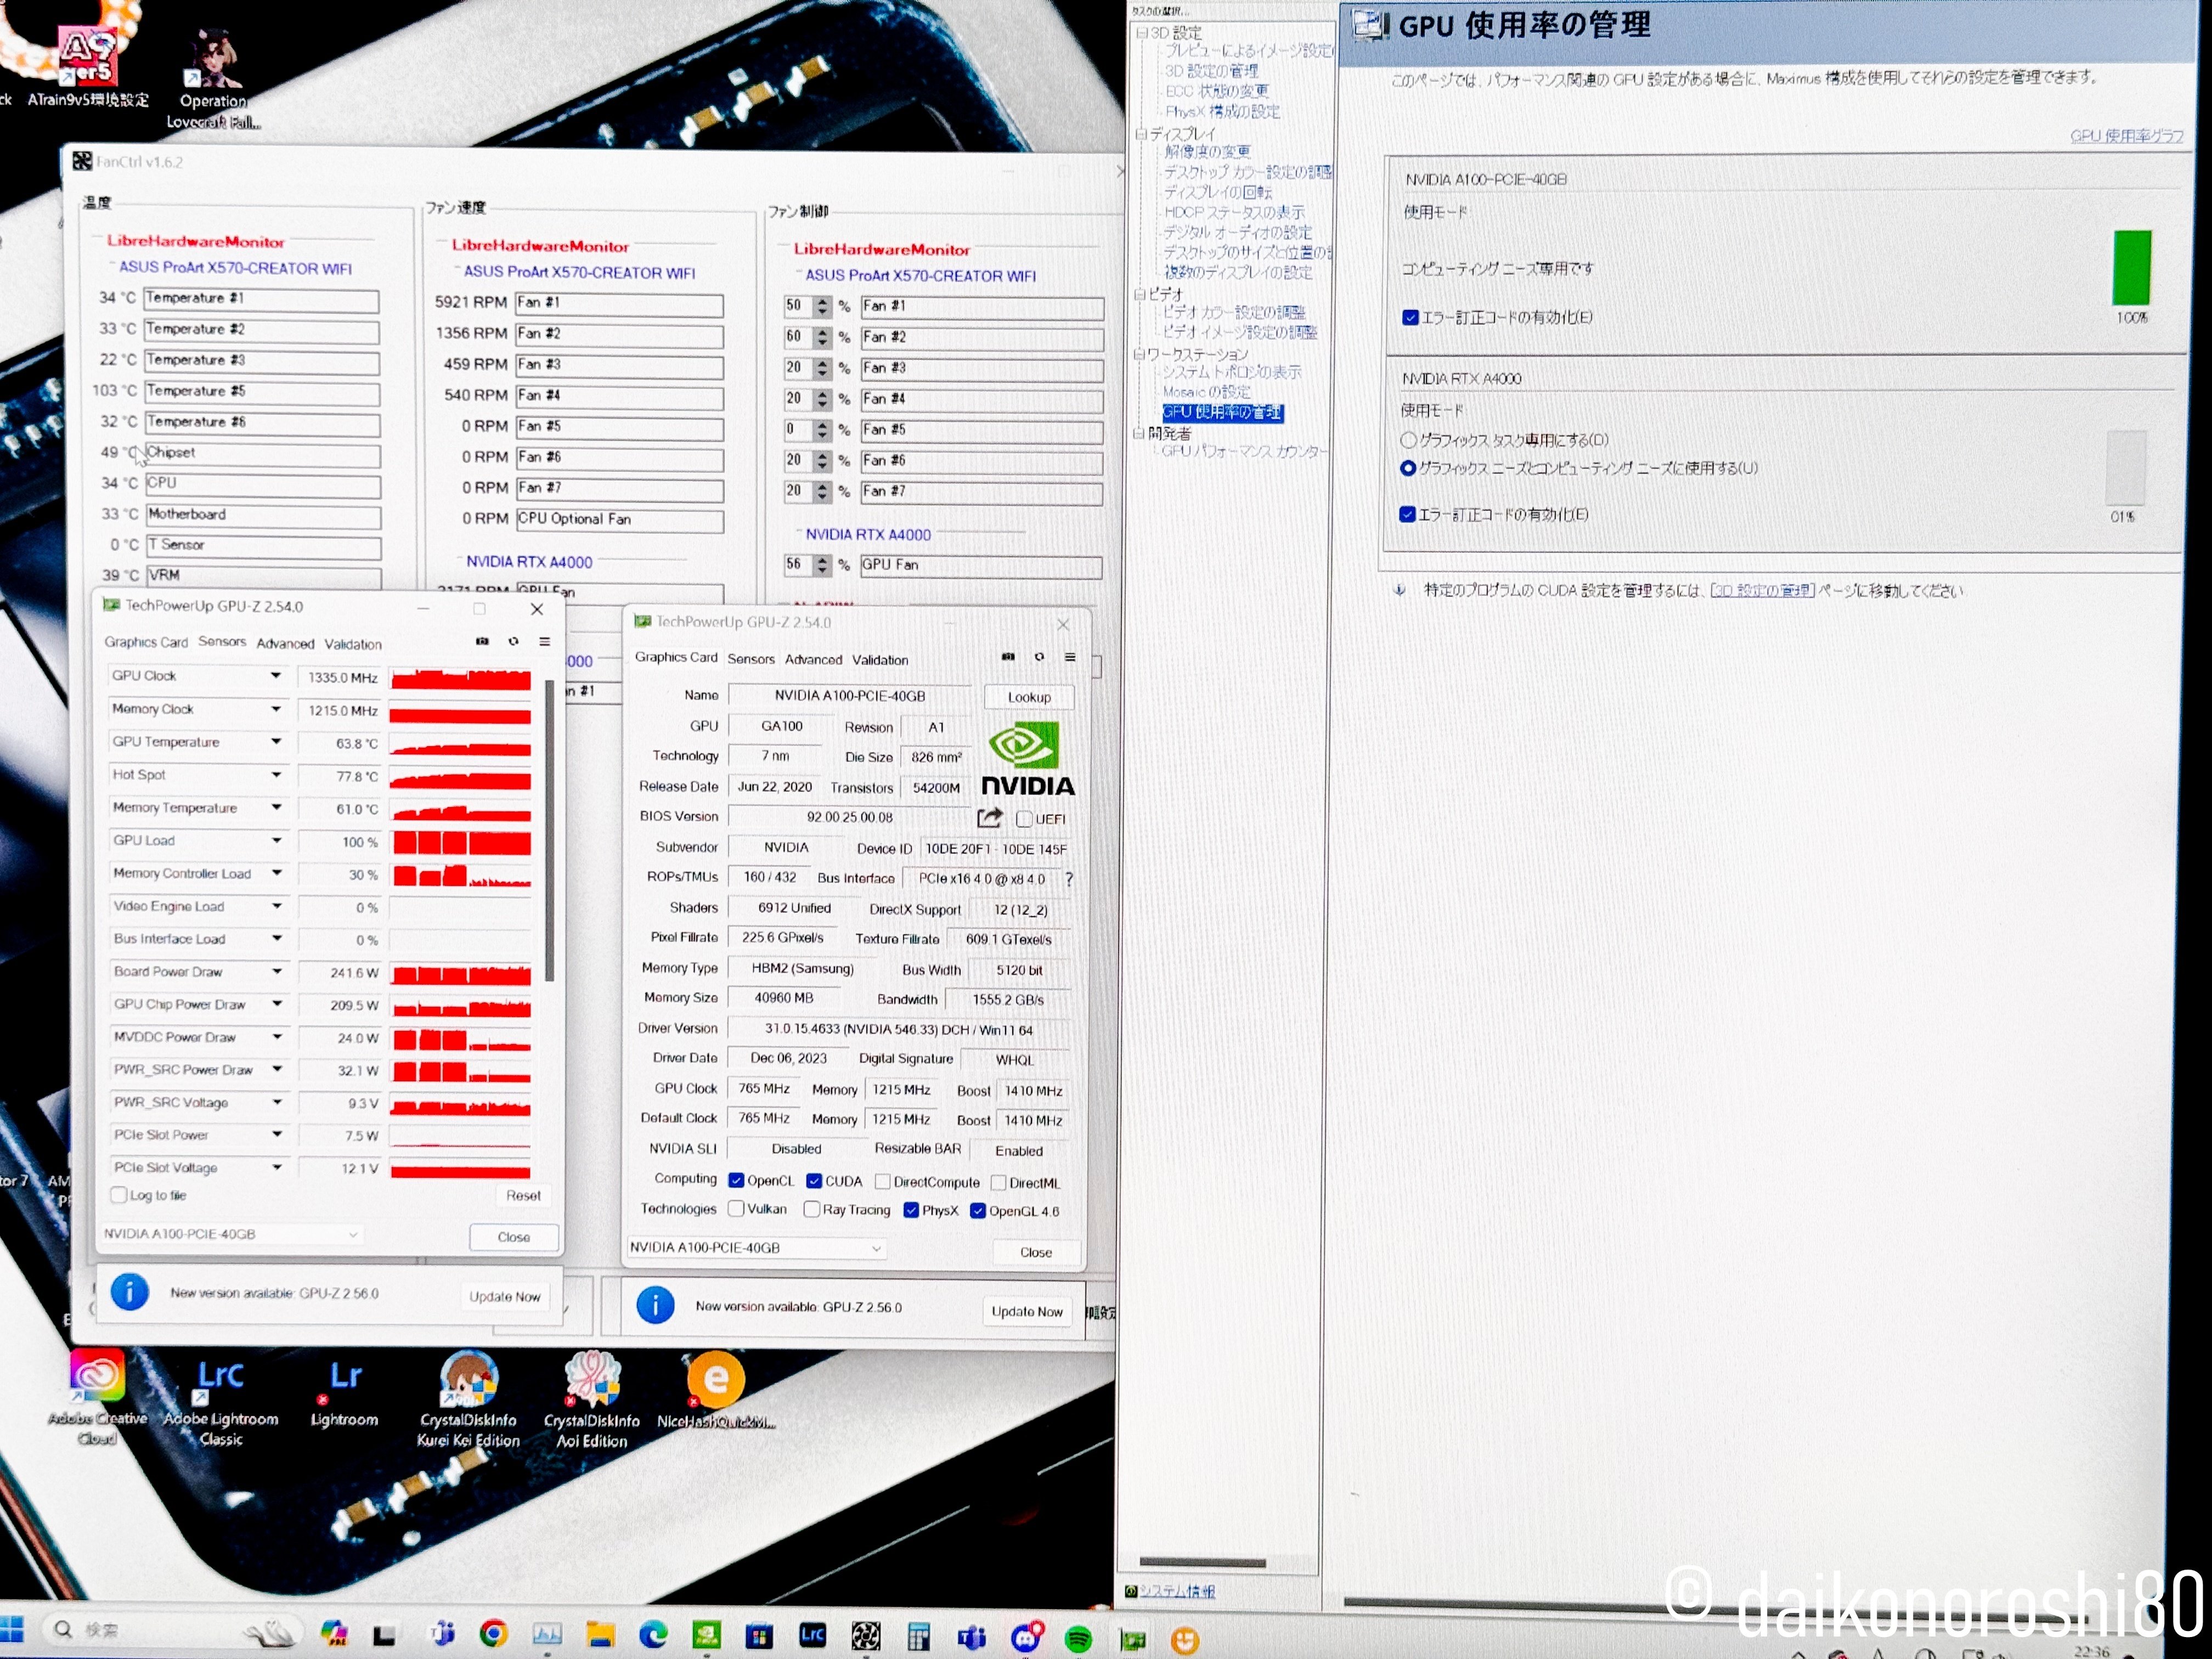Open File Explorer from taskbar
The image size is (2212, 1659).
pos(600,1635)
